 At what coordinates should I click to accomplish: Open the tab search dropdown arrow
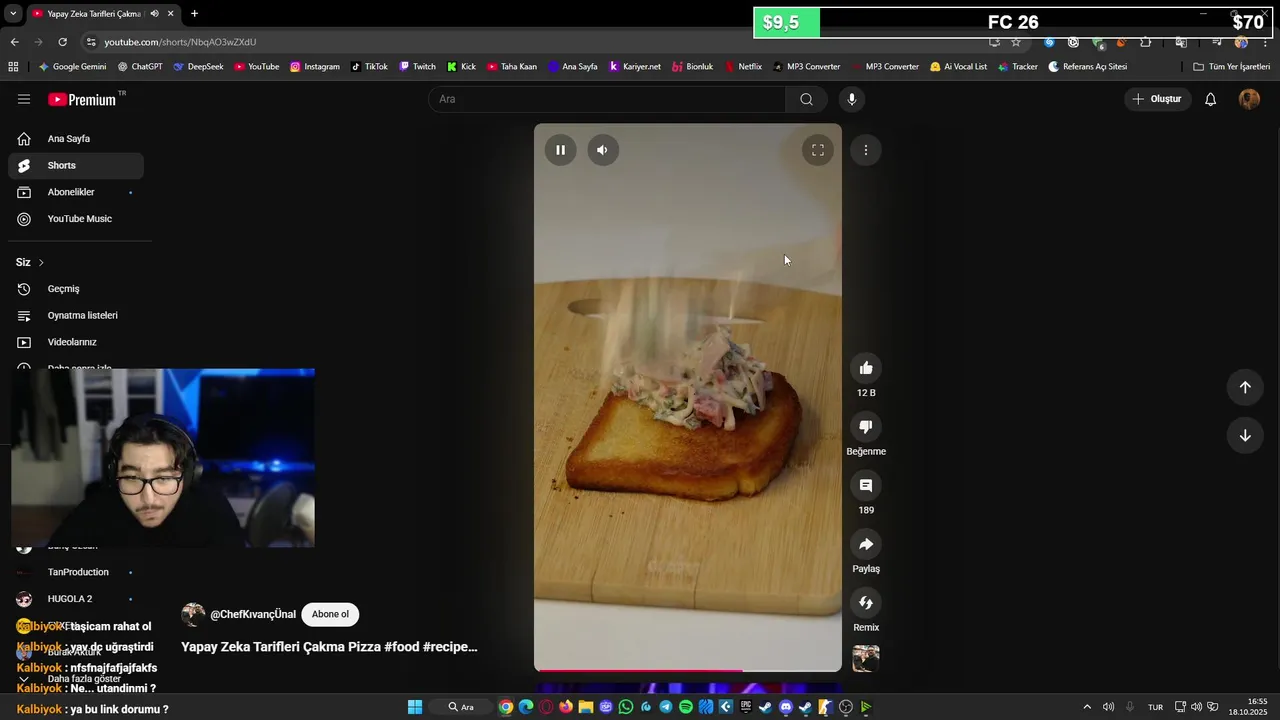pos(13,14)
